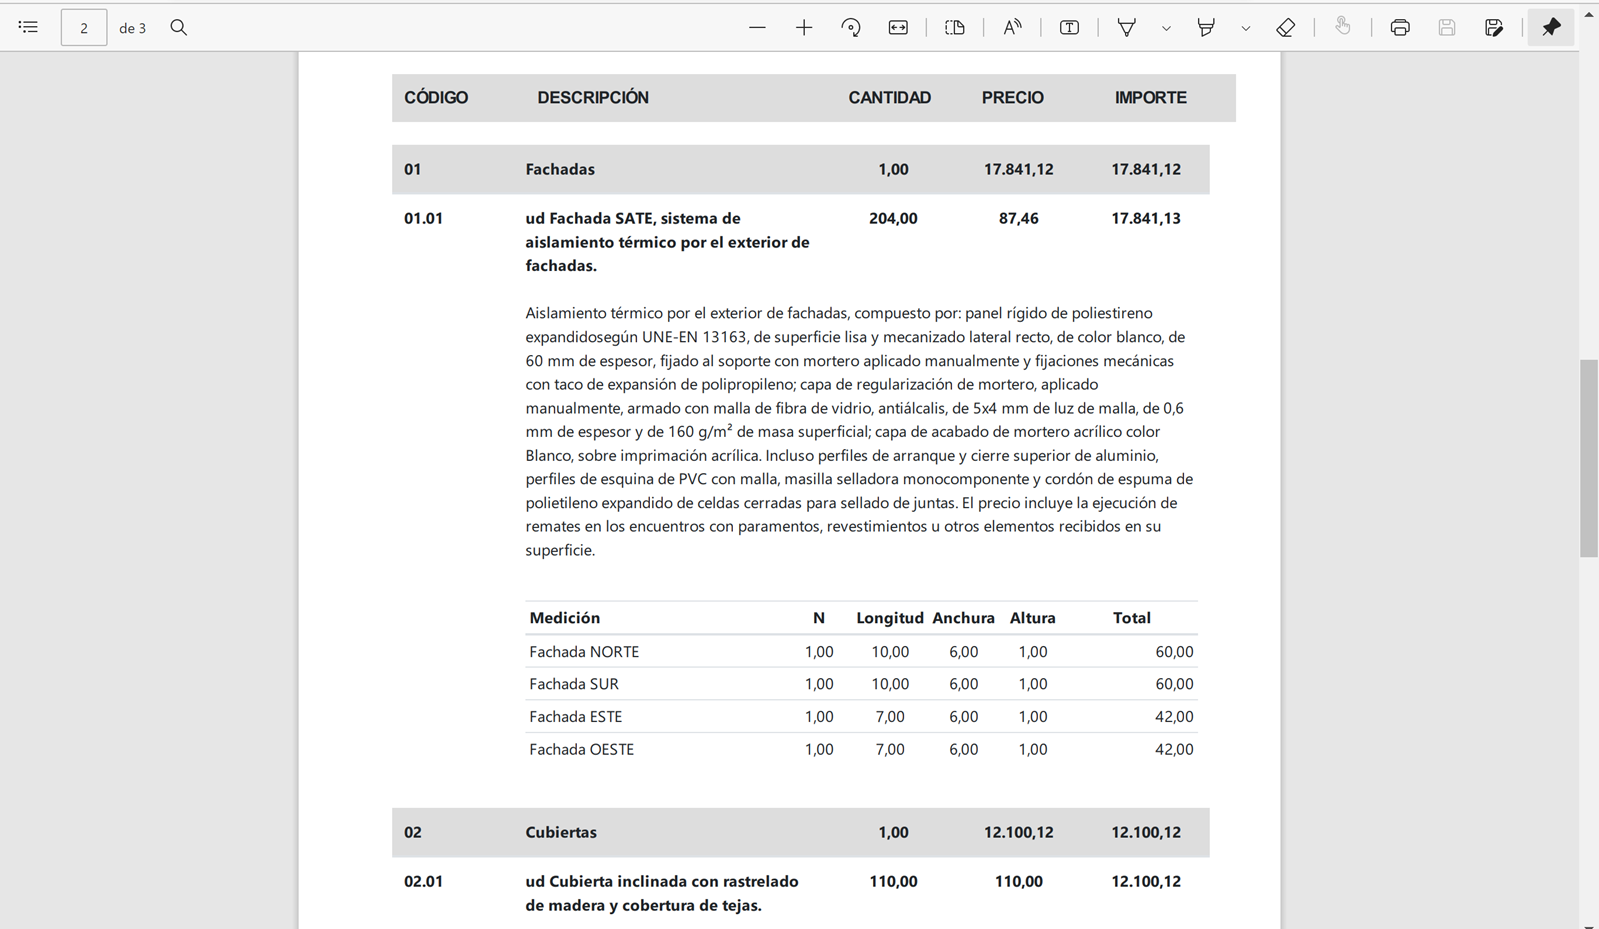Select the Add text tool
The height and width of the screenshot is (929, 1599).
coord(1069,27)
